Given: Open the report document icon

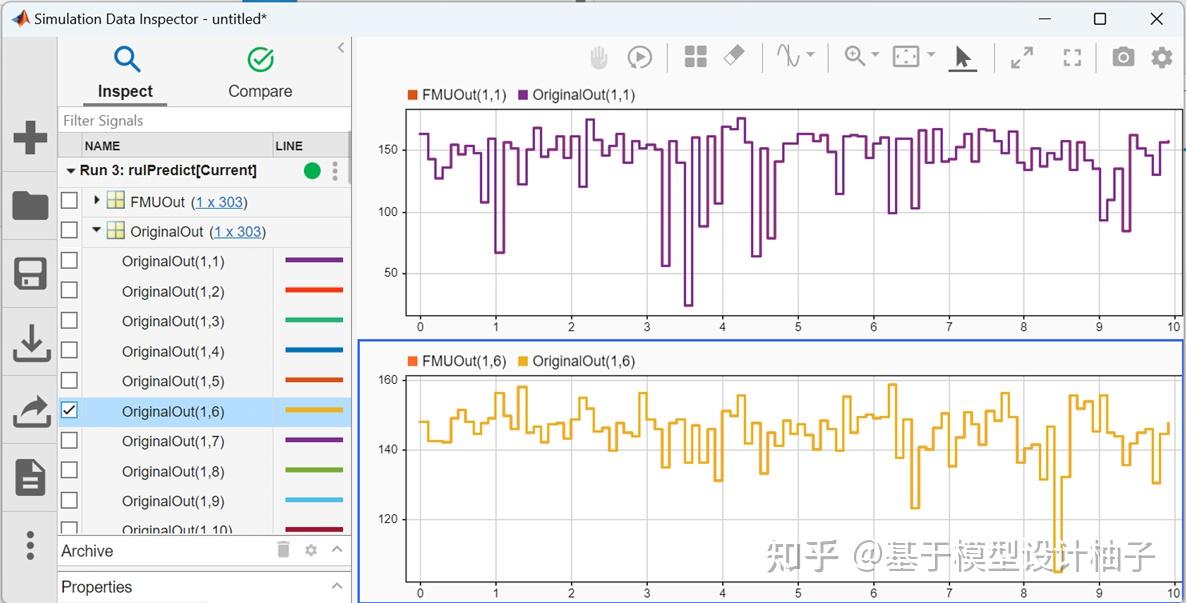Looking at the screenshot, I should pos(30,477).
